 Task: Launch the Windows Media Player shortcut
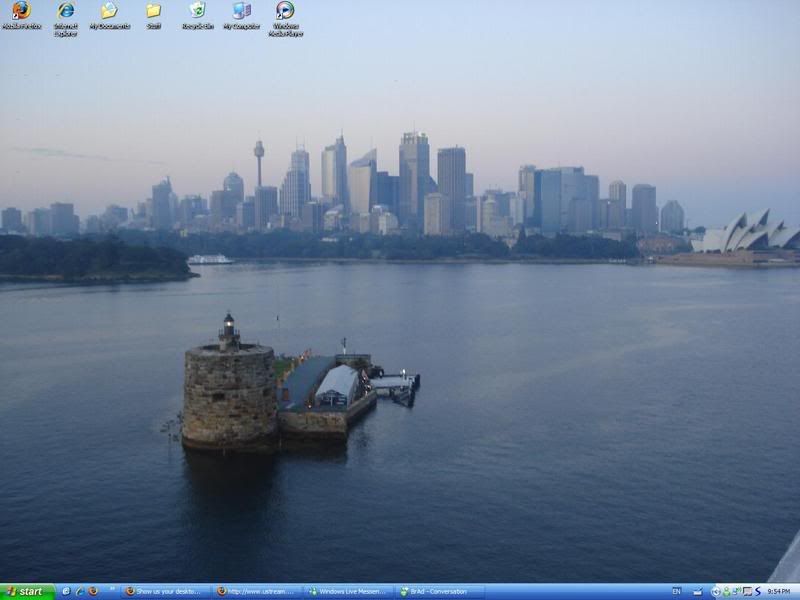286,19
